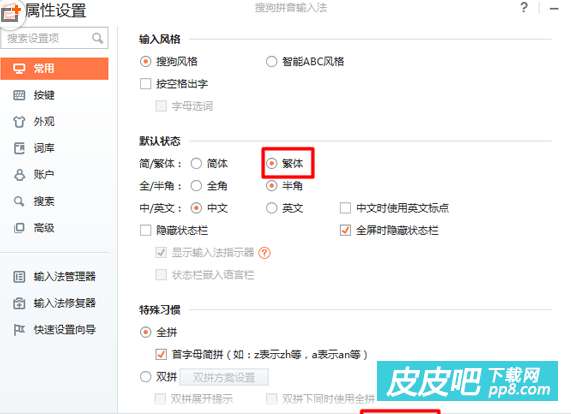Viewport: 571px width, 414px height.
Task: Minimize the 属性设置 window
Action: (x=554, y=8)
